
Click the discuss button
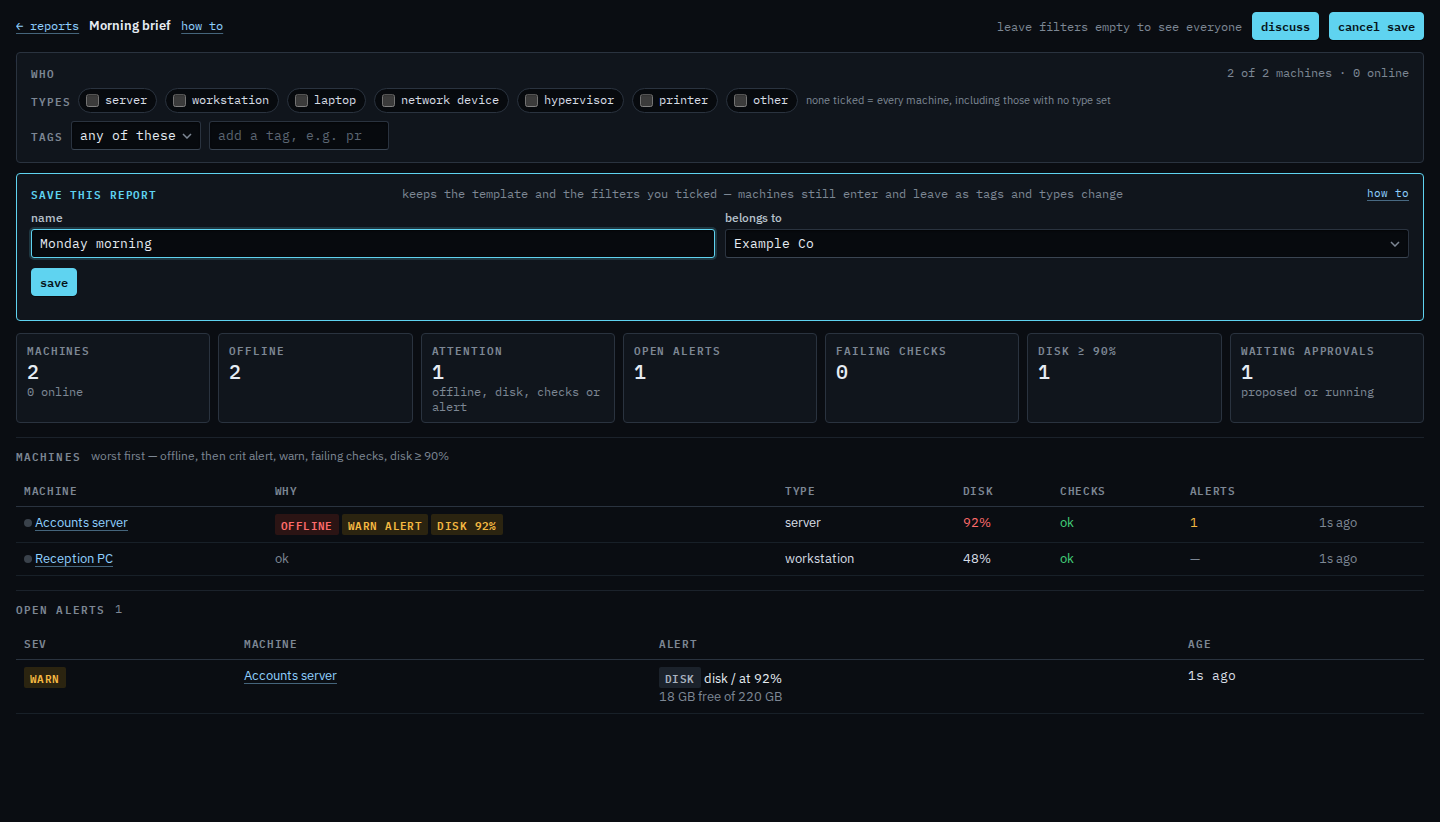(1285, 26)
